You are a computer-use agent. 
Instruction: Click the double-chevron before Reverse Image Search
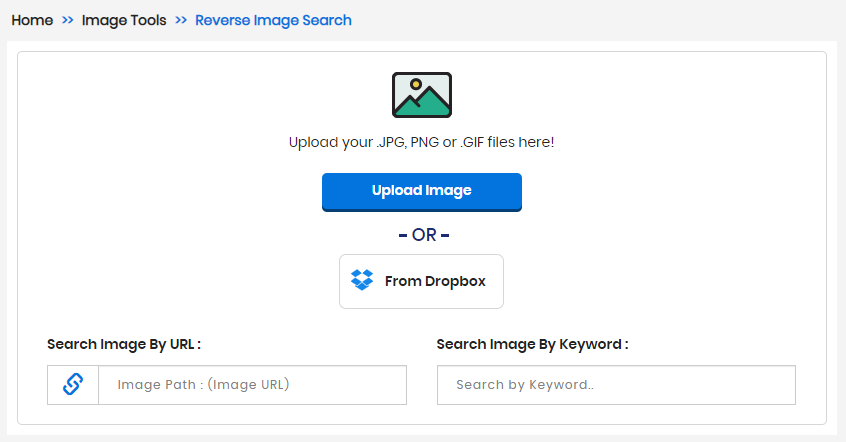click(x=181, y=21)
